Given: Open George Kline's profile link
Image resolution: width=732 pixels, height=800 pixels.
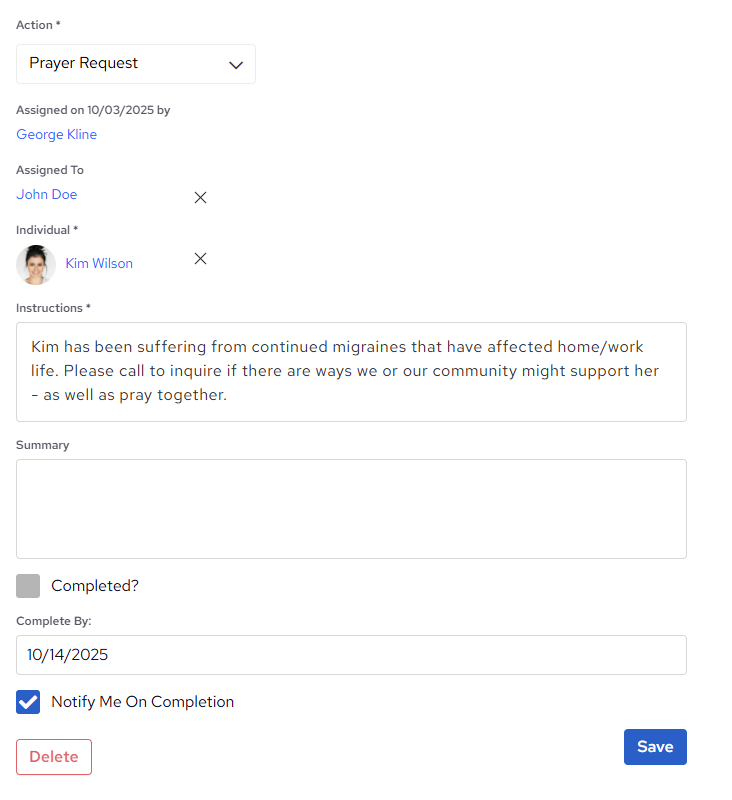Looking at the screenshot, I should pyautogui.click(x=56, y=134).
